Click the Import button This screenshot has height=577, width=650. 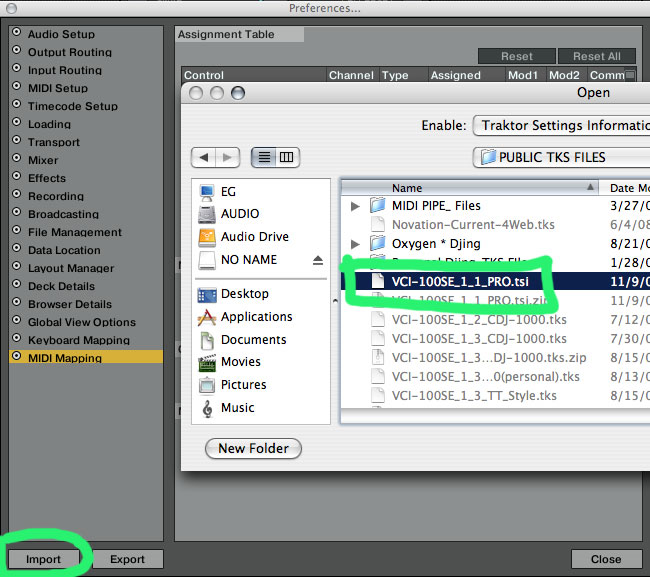43,559
